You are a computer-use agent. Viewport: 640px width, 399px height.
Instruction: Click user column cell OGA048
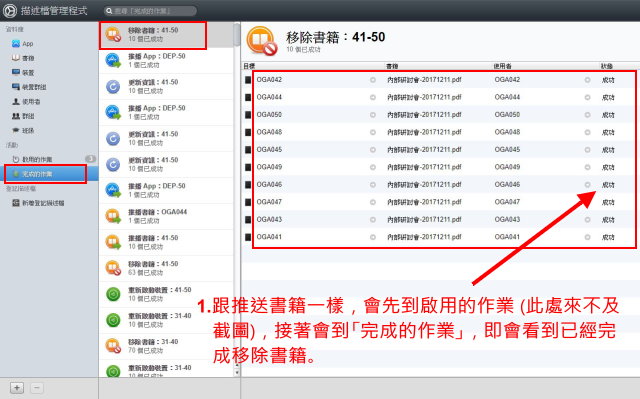[507, 132]
